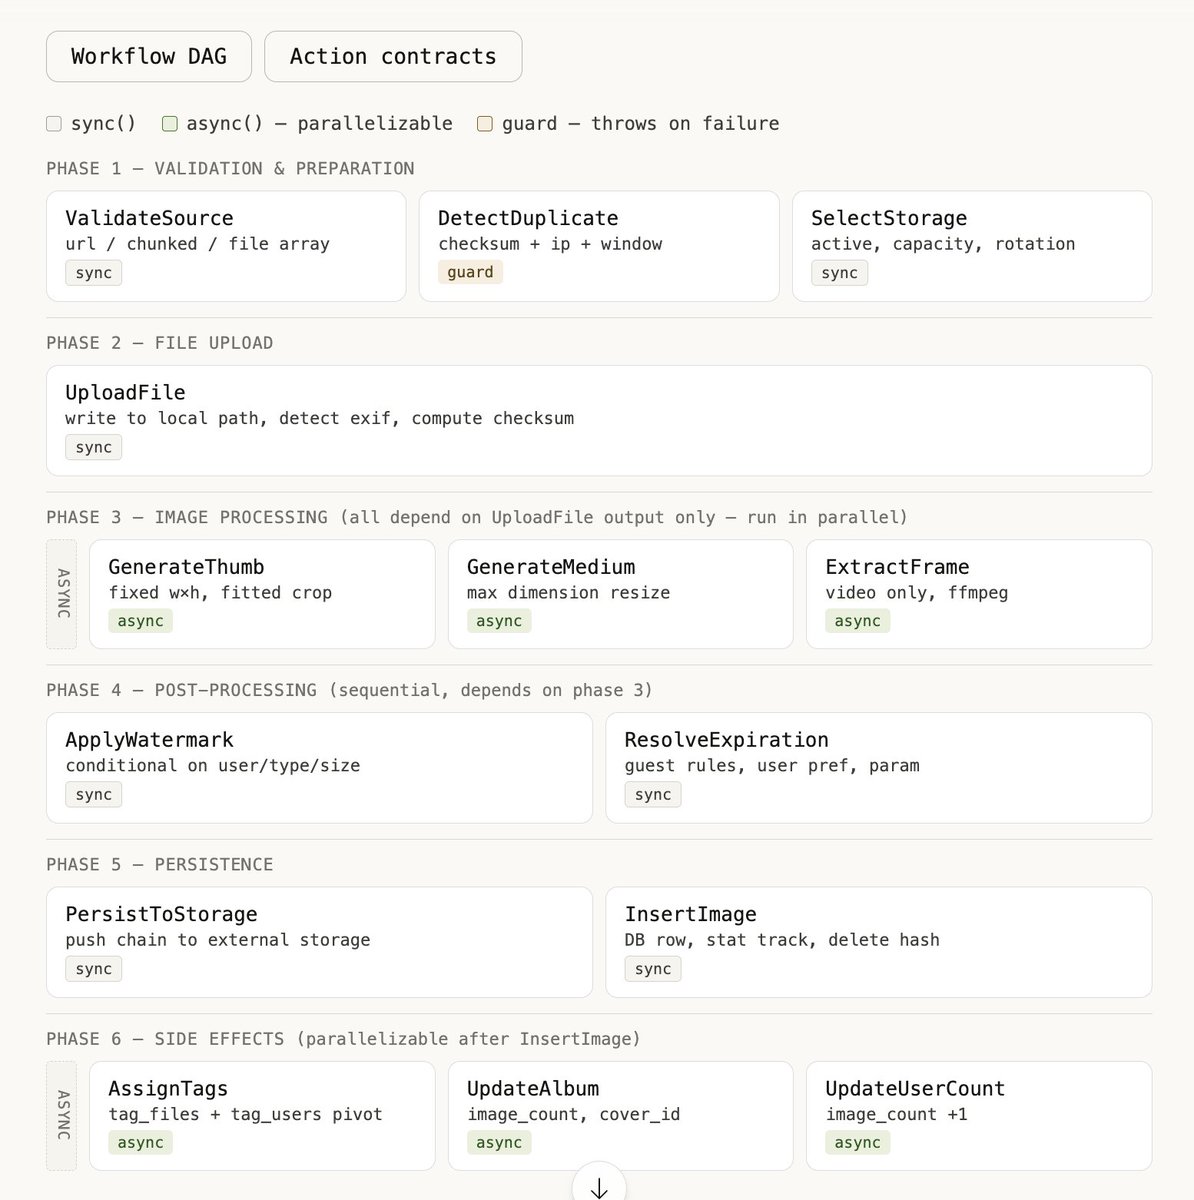Click the 'video only, ffmpeg' text

(917, 592)
